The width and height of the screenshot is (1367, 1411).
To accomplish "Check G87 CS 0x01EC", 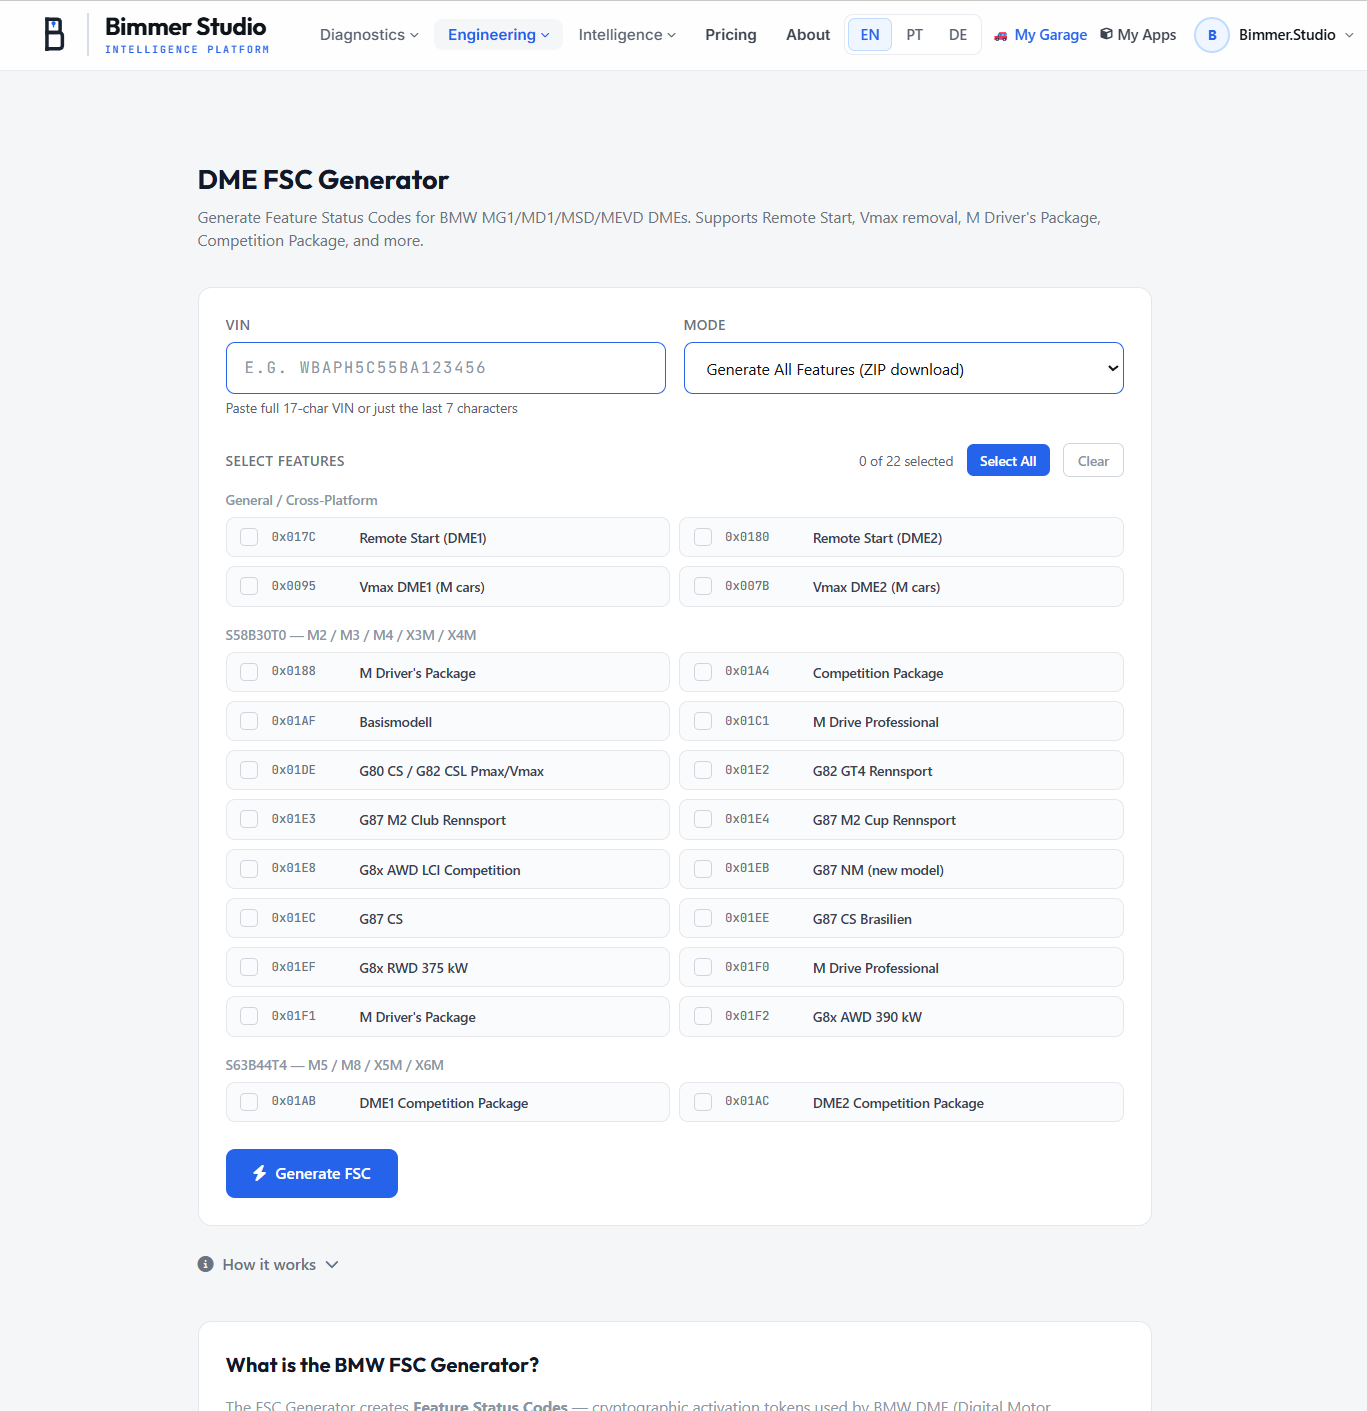I will (249, 918).
